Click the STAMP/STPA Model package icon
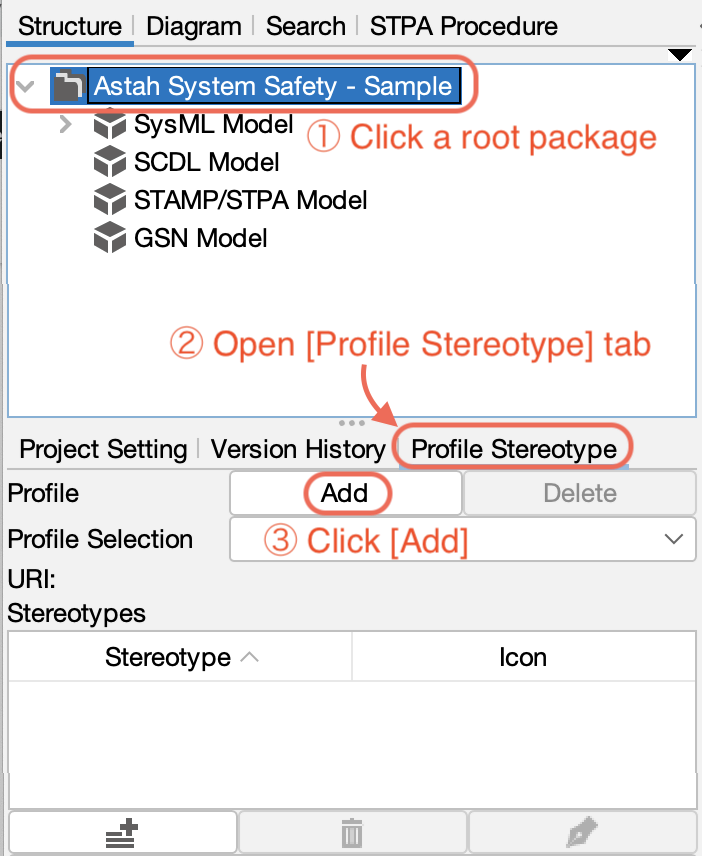The height and width of the screenshot is (856, 702). click(110, 200)
